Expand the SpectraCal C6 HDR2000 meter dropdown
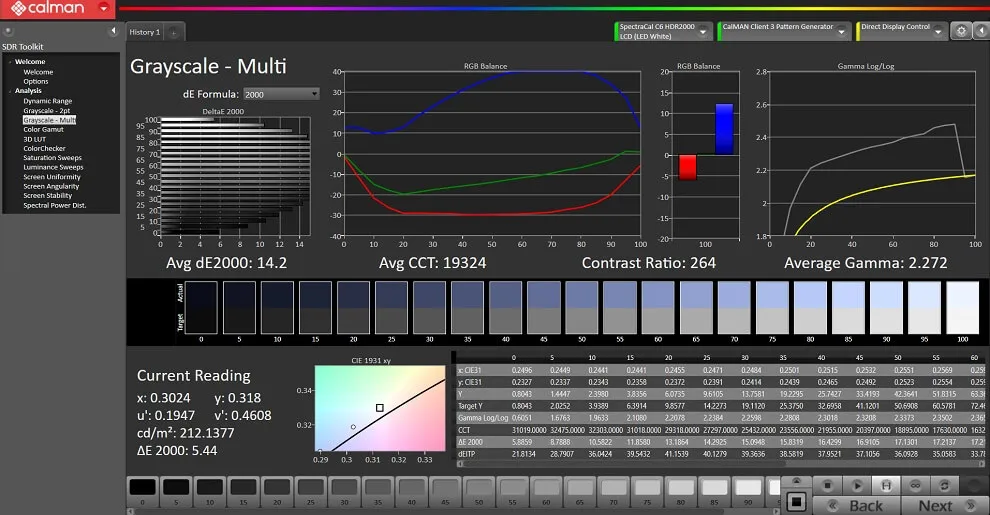990x515 pixels. click(x=704, y=31)
